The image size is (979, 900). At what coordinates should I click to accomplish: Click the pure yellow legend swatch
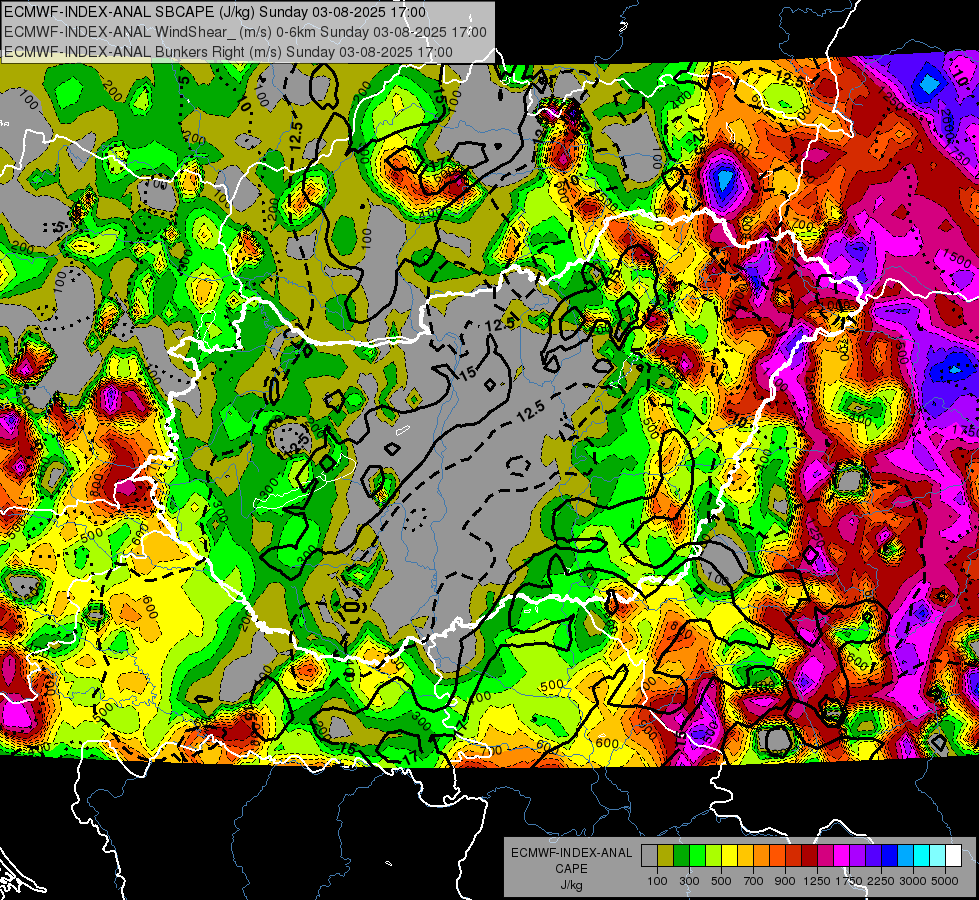(x=729, y=856)
